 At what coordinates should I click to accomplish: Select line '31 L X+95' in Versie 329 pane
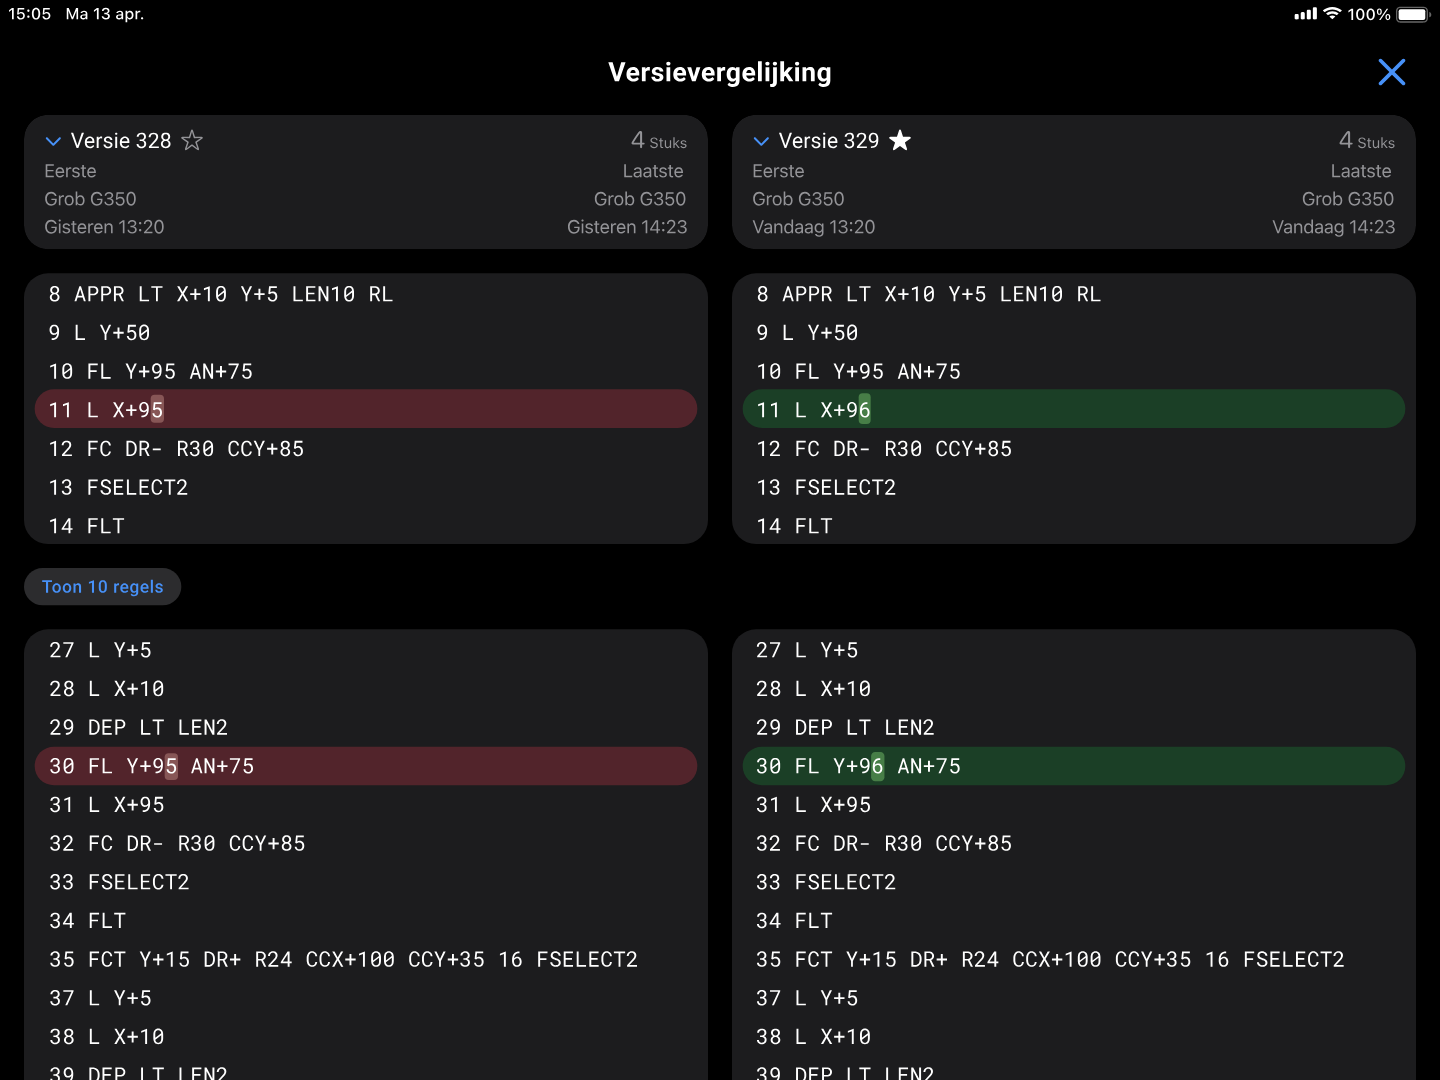pyautogui.click(x=1074, y=805)
